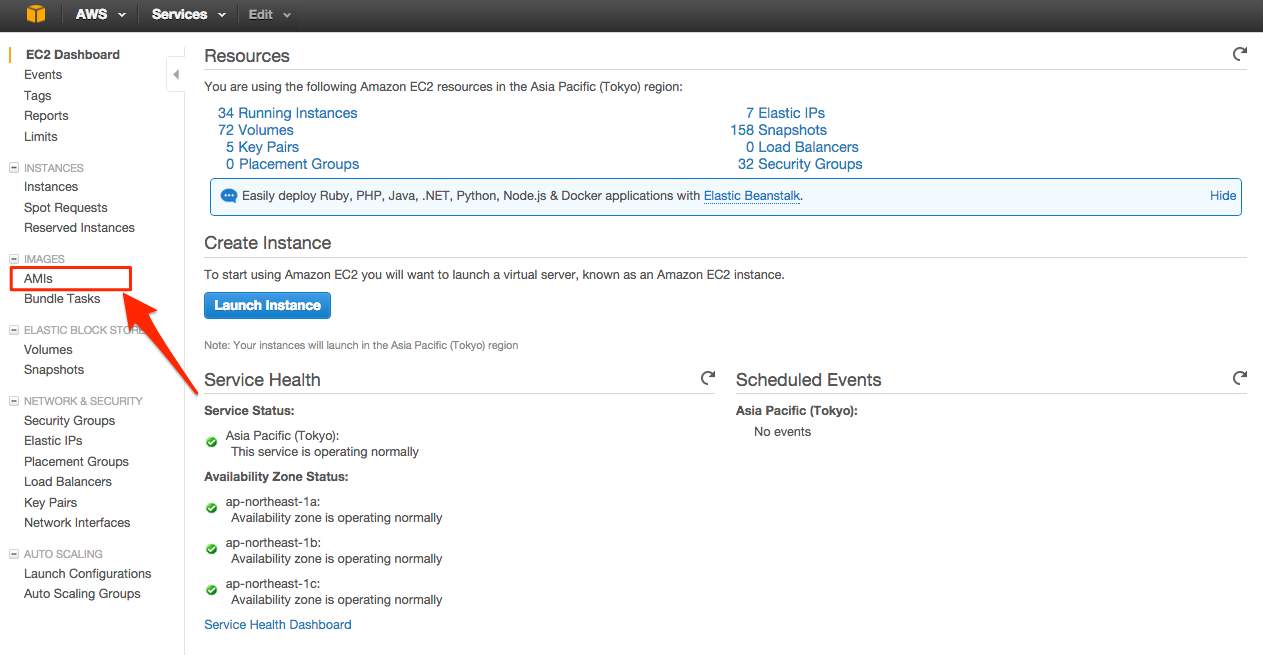Open Key Pairs in sidebar

click(x=50, y=503)
